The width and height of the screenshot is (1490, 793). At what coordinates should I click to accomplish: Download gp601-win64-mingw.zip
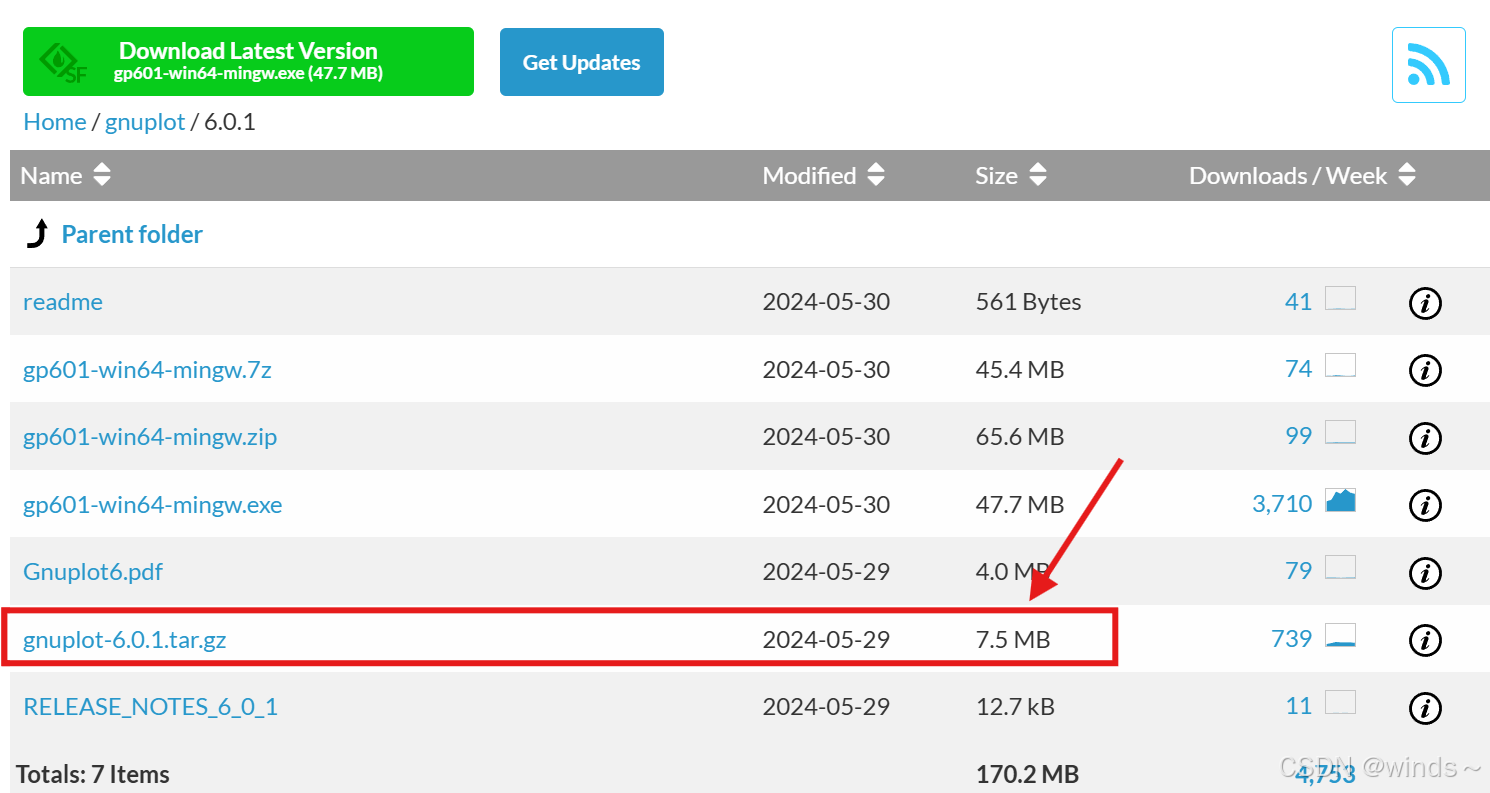(x=150, y=437)
